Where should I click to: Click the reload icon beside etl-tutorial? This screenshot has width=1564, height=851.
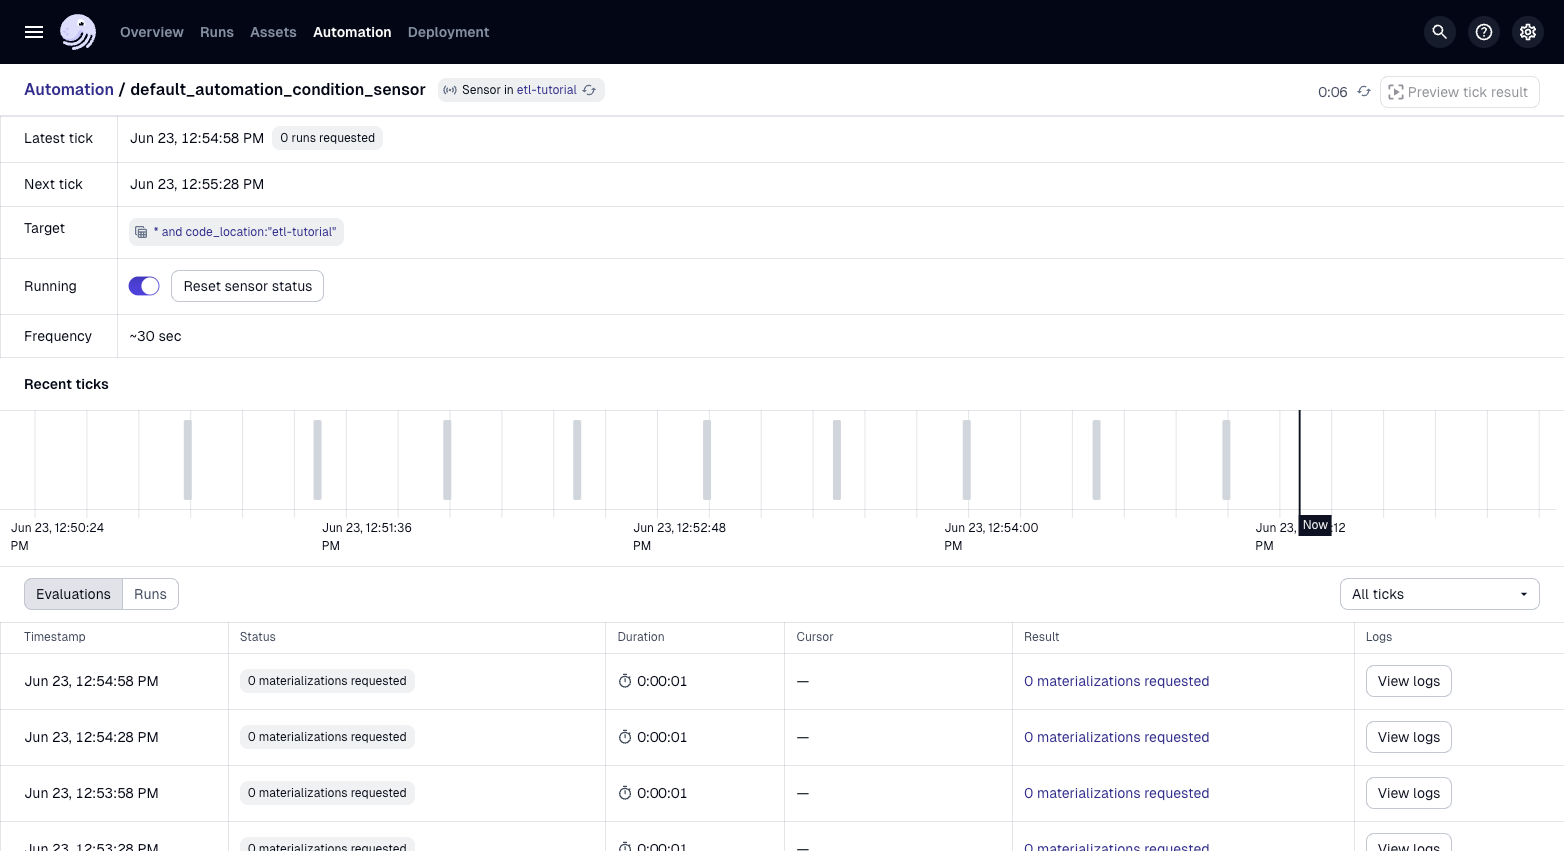tap(590, 90)
